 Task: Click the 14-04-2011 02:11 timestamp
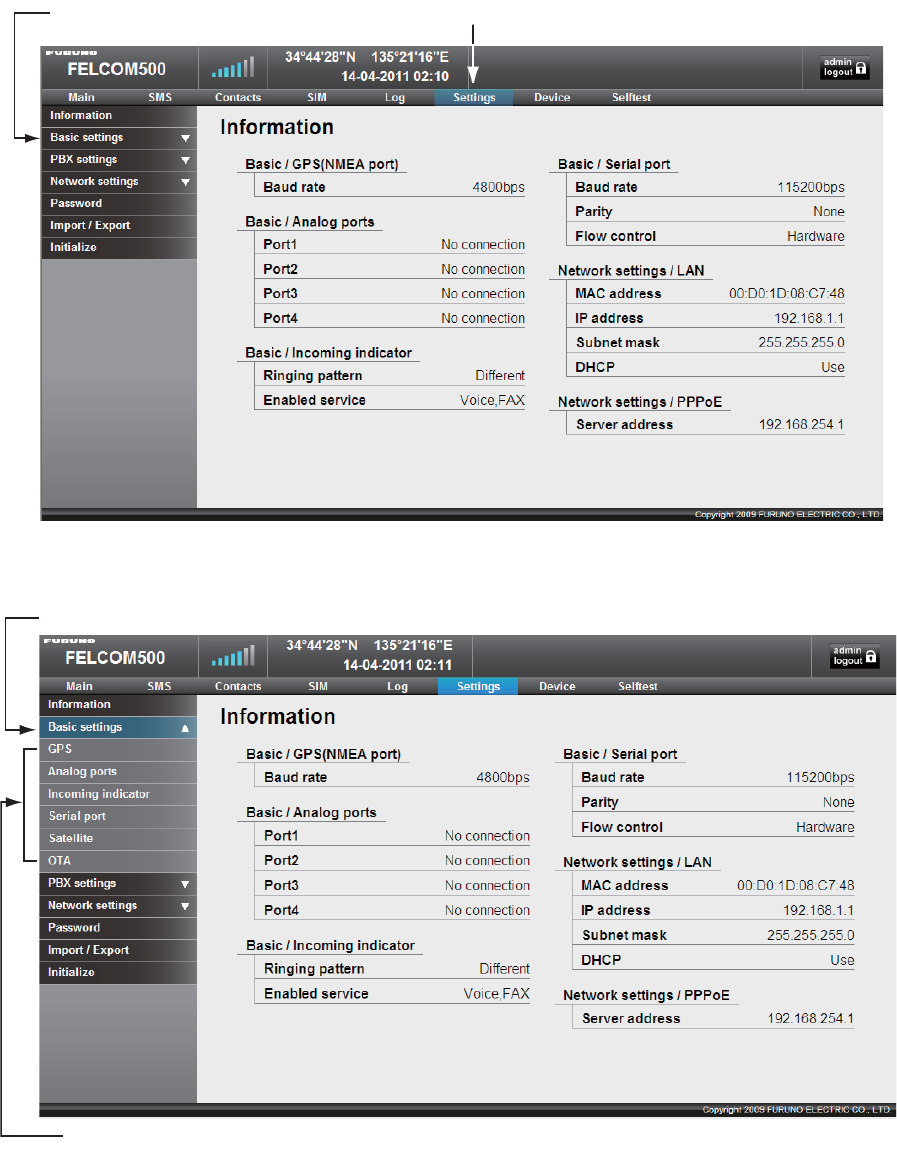pyautogui.click(x=397, y=665)
